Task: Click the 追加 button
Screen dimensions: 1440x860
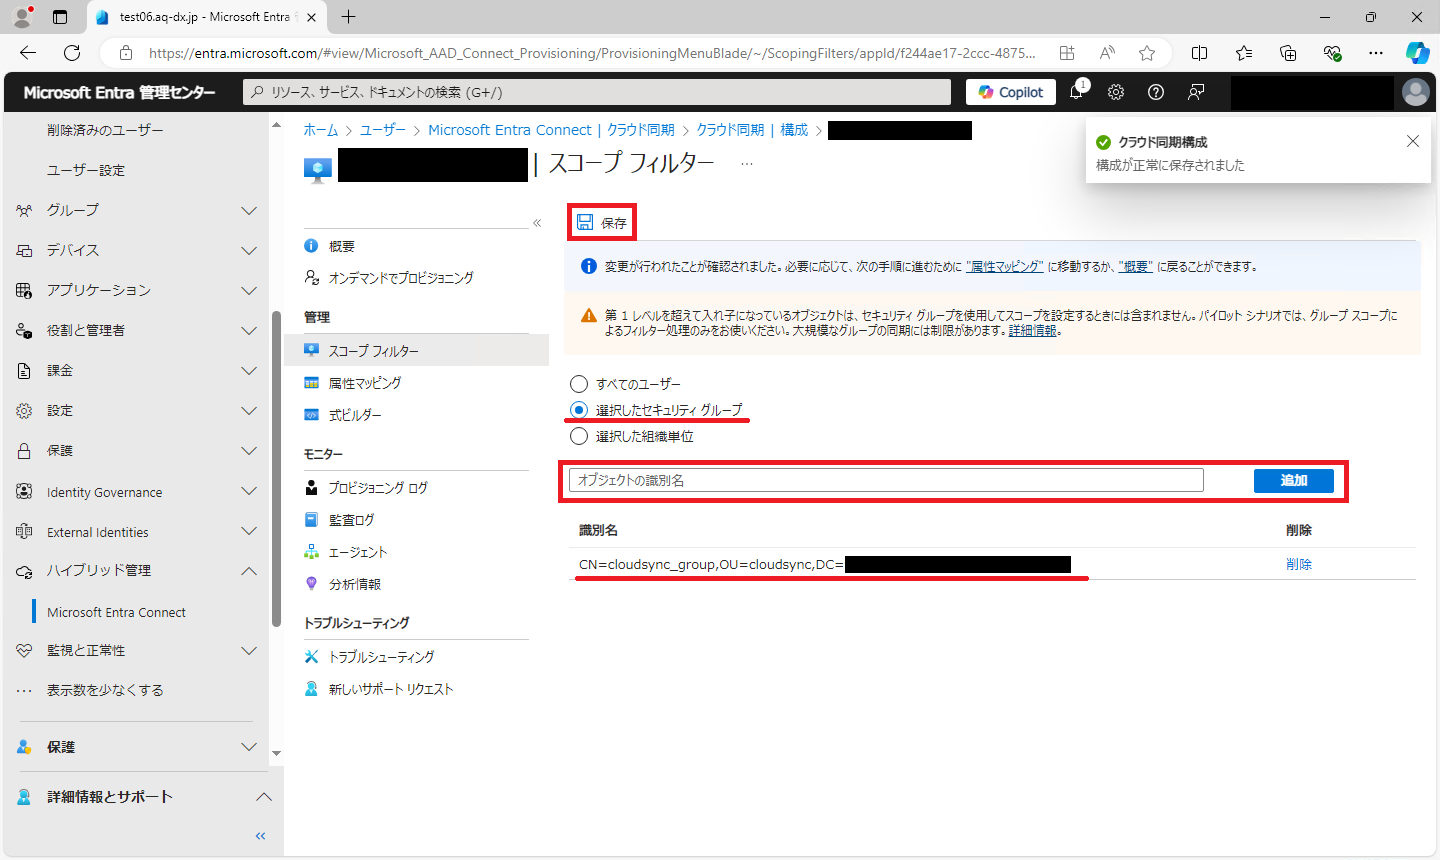Action: click(x=1294, y=481)
